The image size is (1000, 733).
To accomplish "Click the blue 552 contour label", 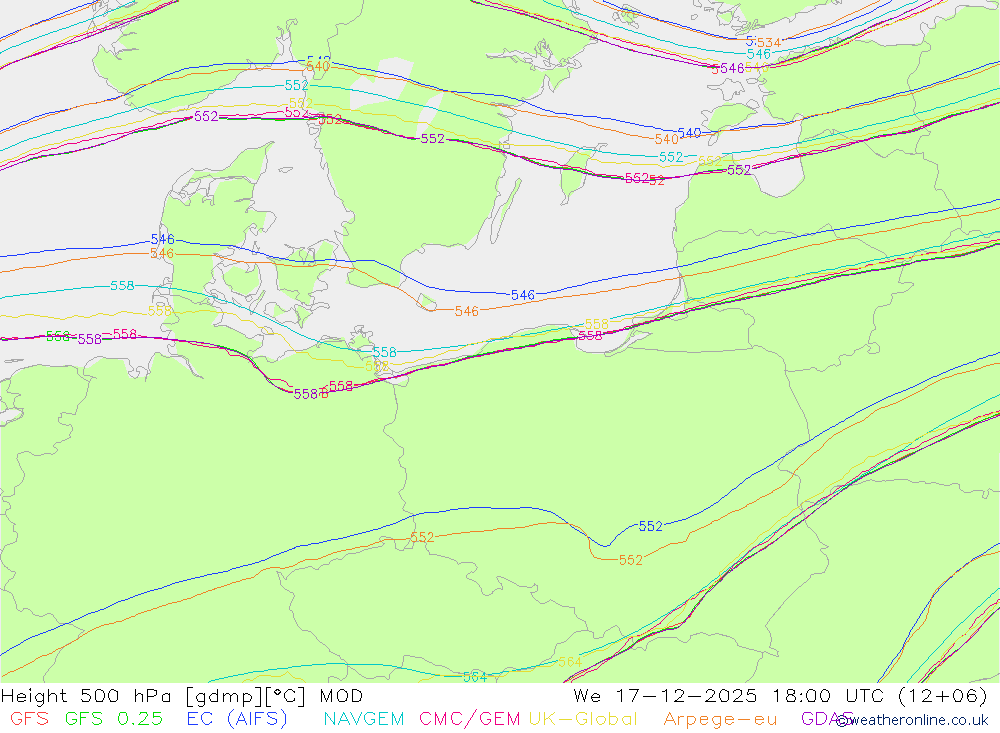I will [651, 526].
